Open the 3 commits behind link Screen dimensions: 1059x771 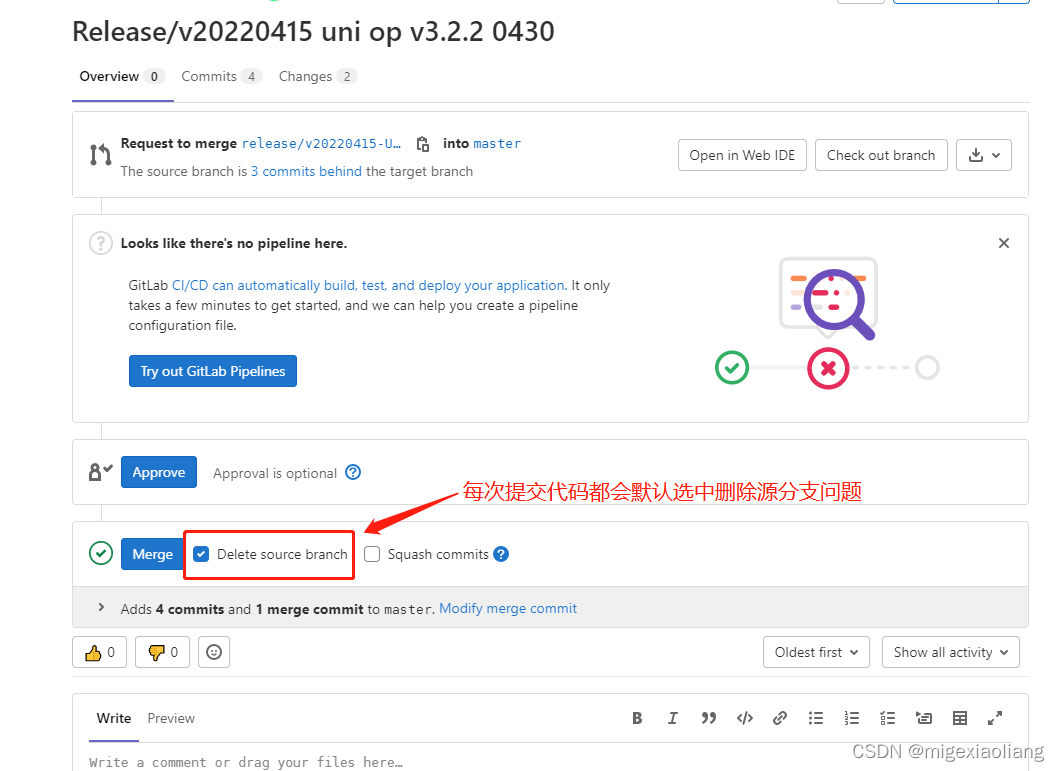tap(307, 171)
